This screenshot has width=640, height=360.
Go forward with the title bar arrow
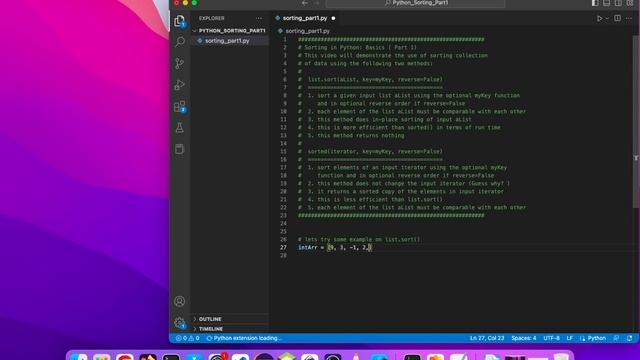(317, 3)
